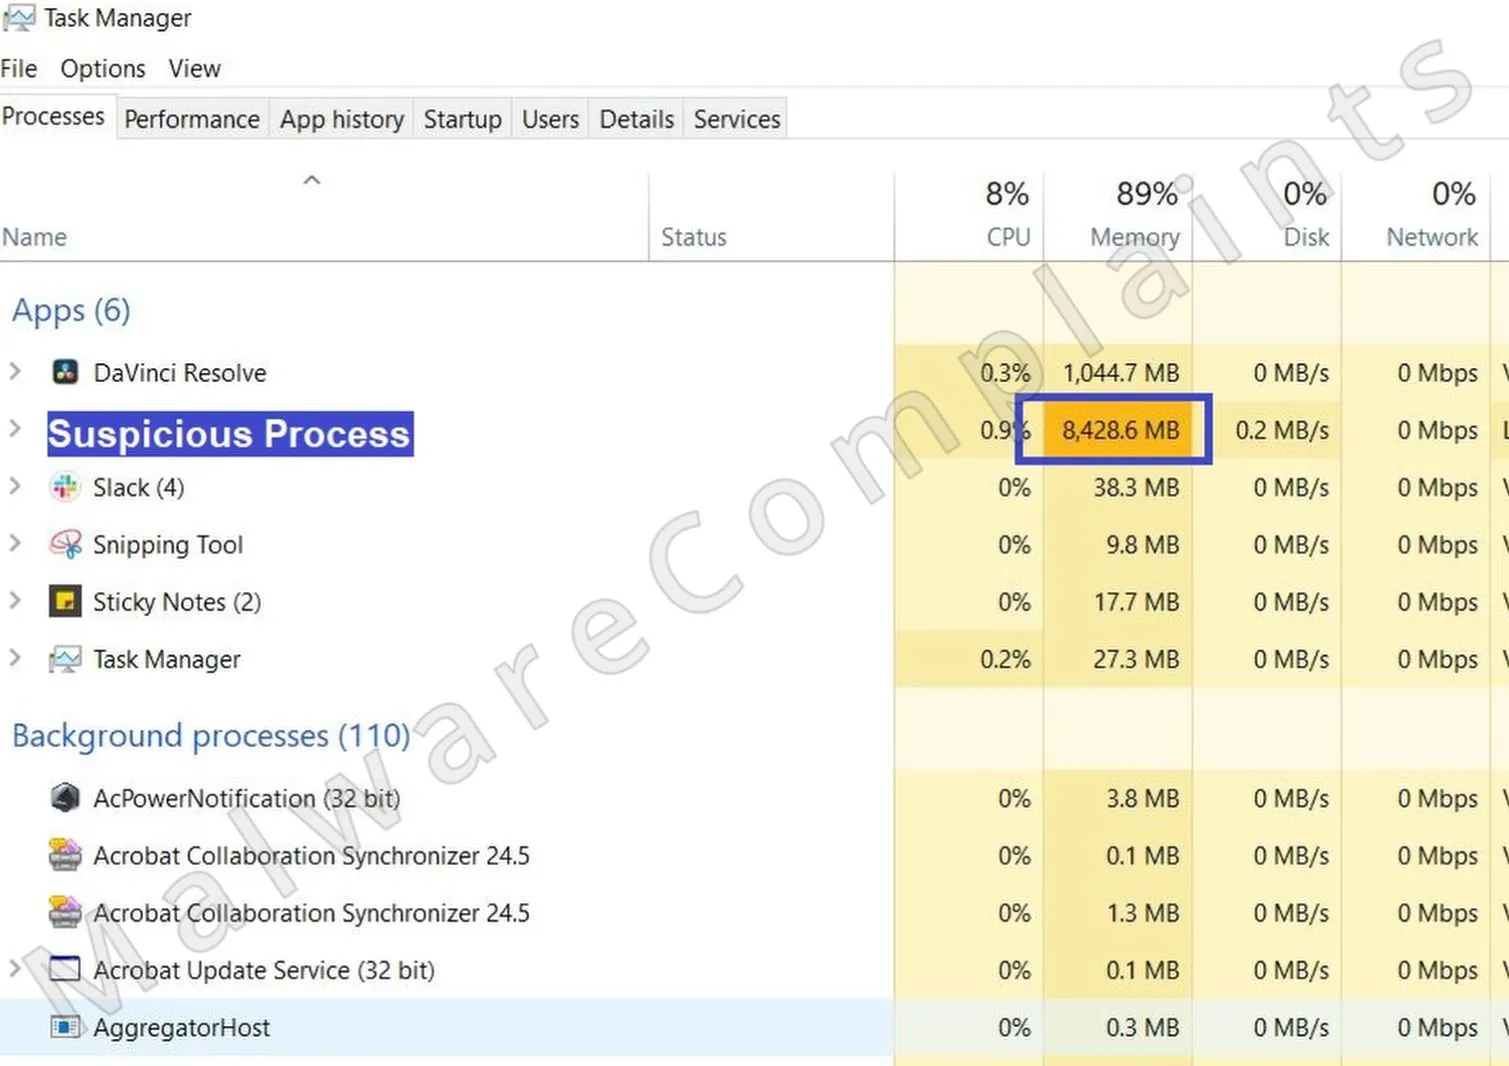Click the AcPowerNotification process icon

pyautogui.click(x=65, y=798)
